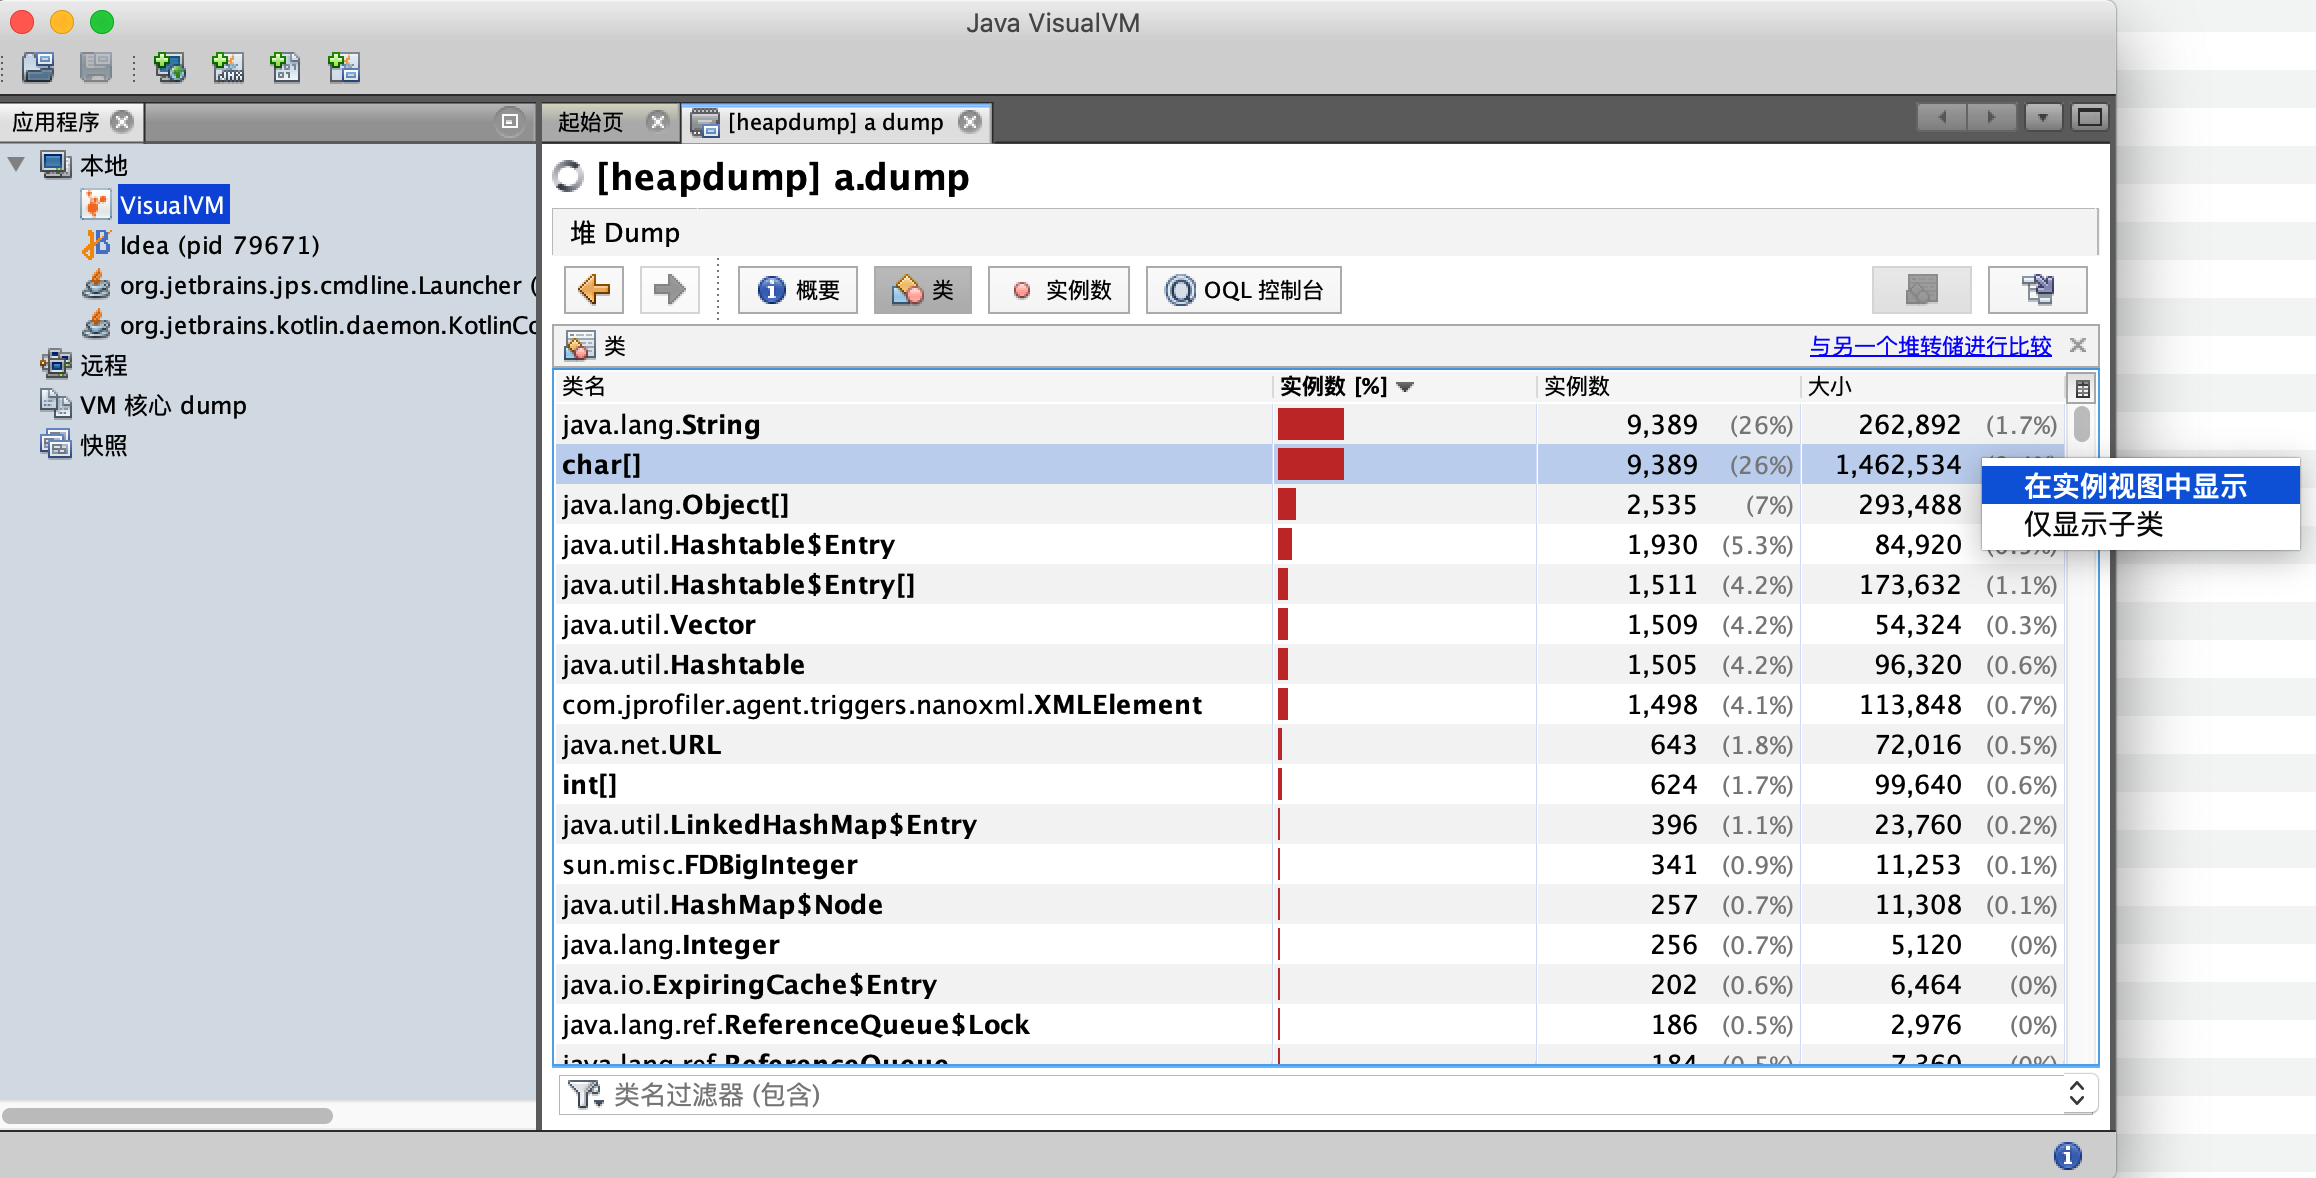Open the filter history stepper
Viewport: 2316px width, 1178px height.
coord(2076,1094)
